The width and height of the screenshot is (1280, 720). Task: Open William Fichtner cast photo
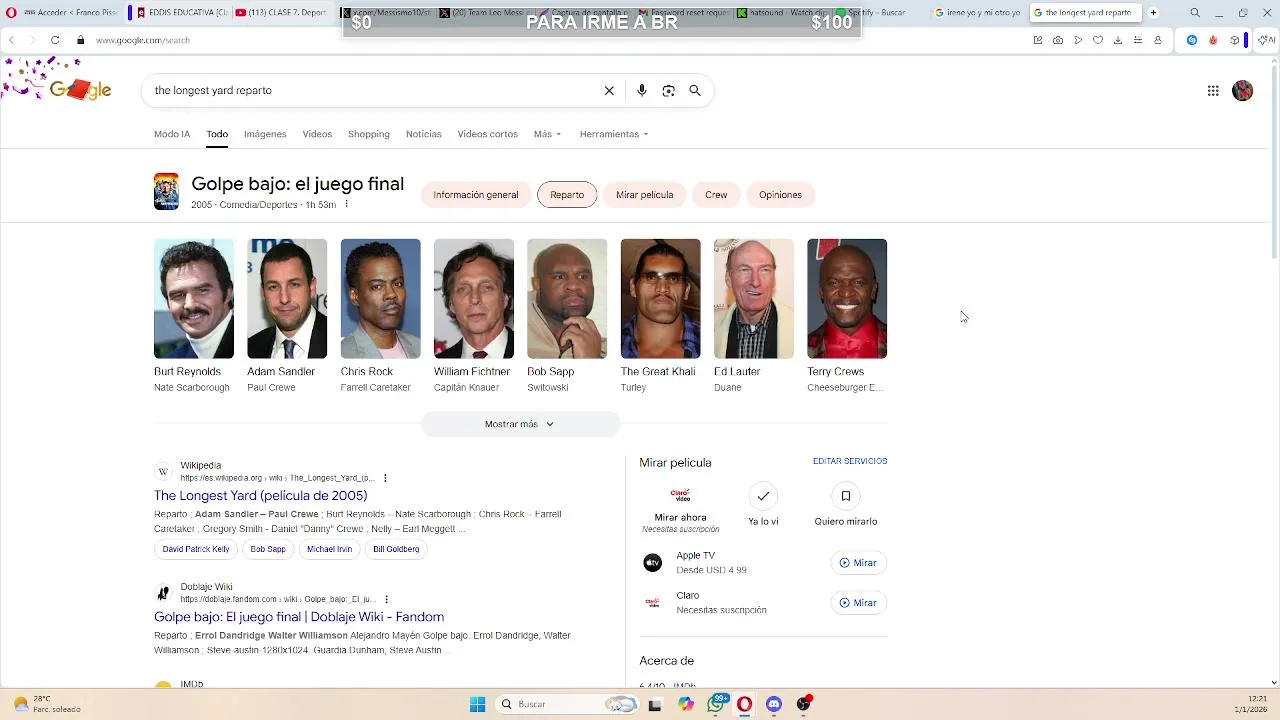point(474,299)
